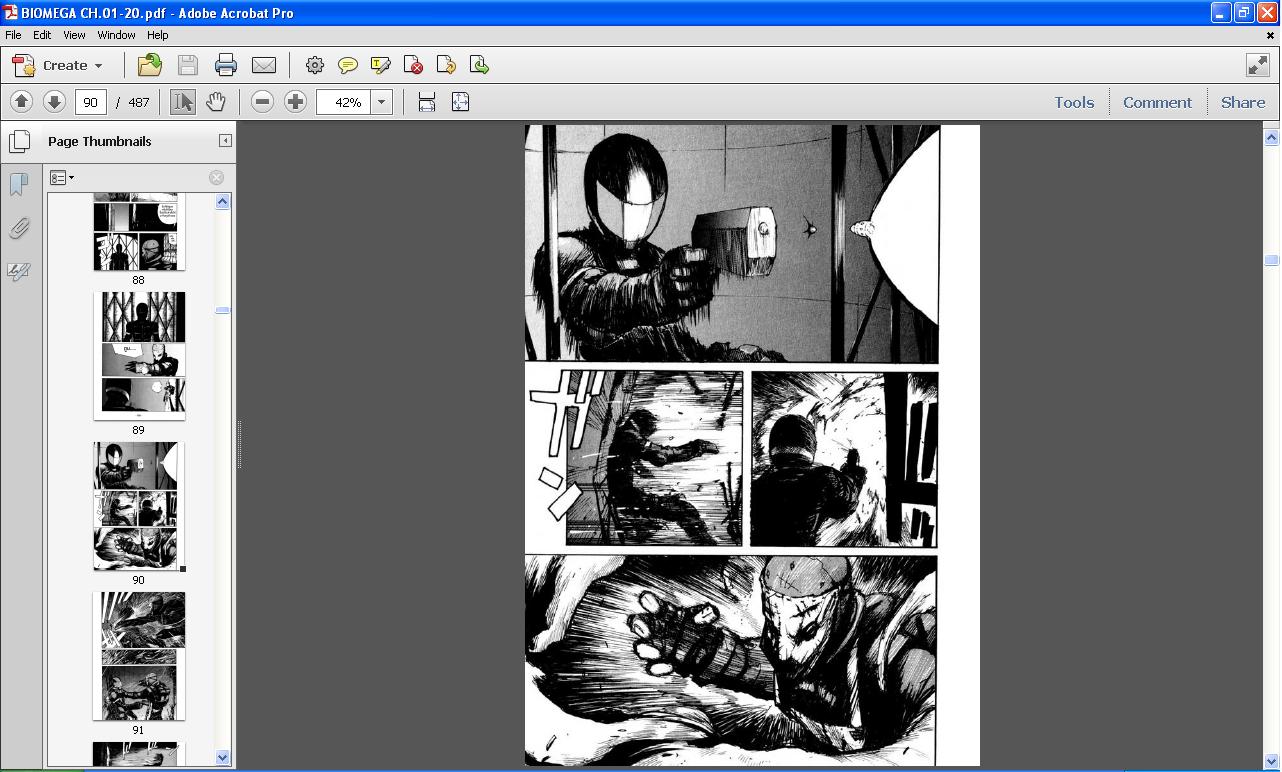Click the Page Thumbnails panel icon
The height and width of the screenshot is (772, 1282).
(19, 141)
